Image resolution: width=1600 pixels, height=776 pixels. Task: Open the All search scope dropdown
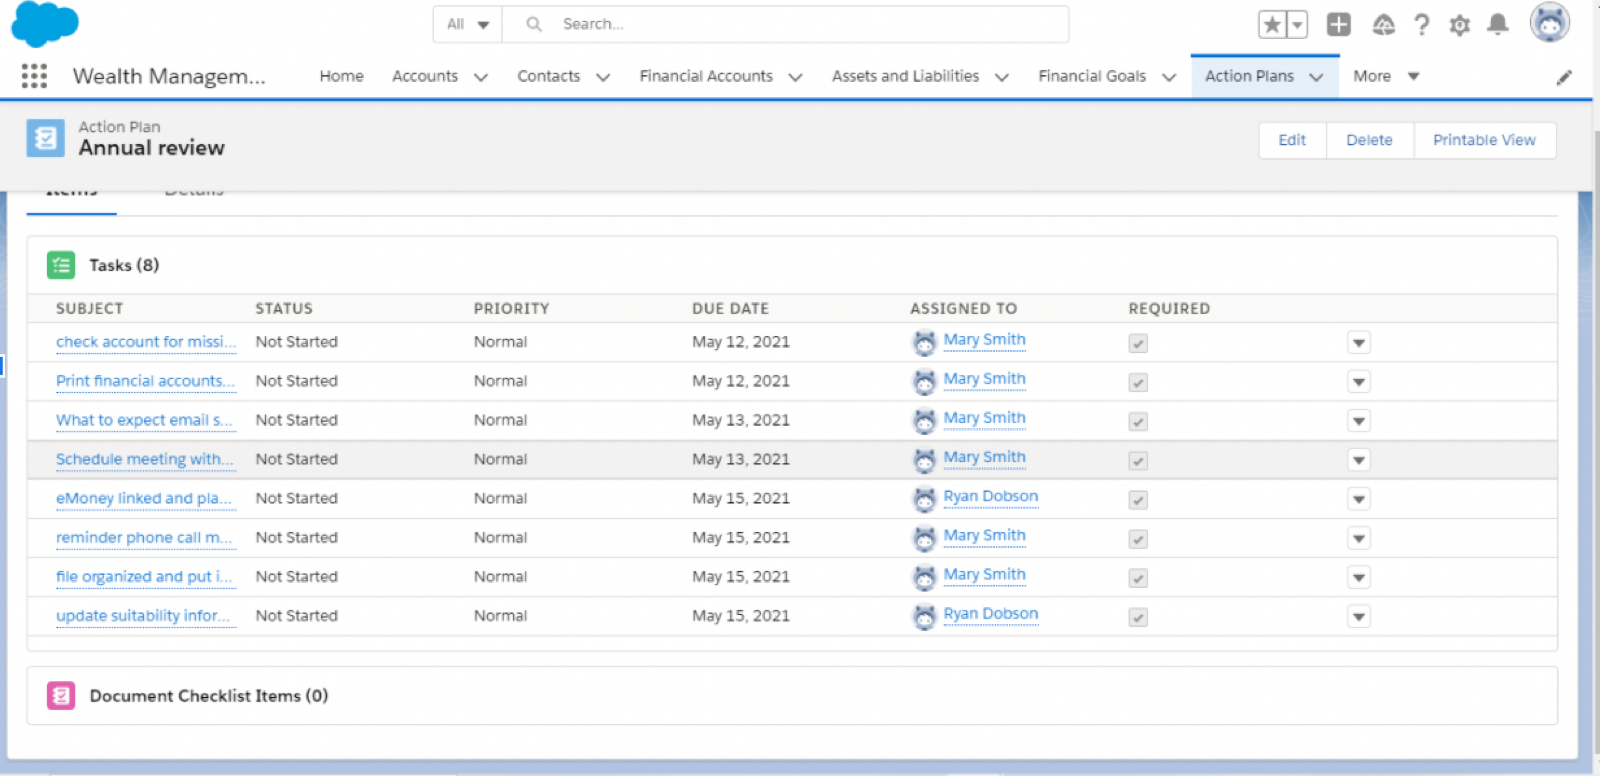click(x=467, y=24)
